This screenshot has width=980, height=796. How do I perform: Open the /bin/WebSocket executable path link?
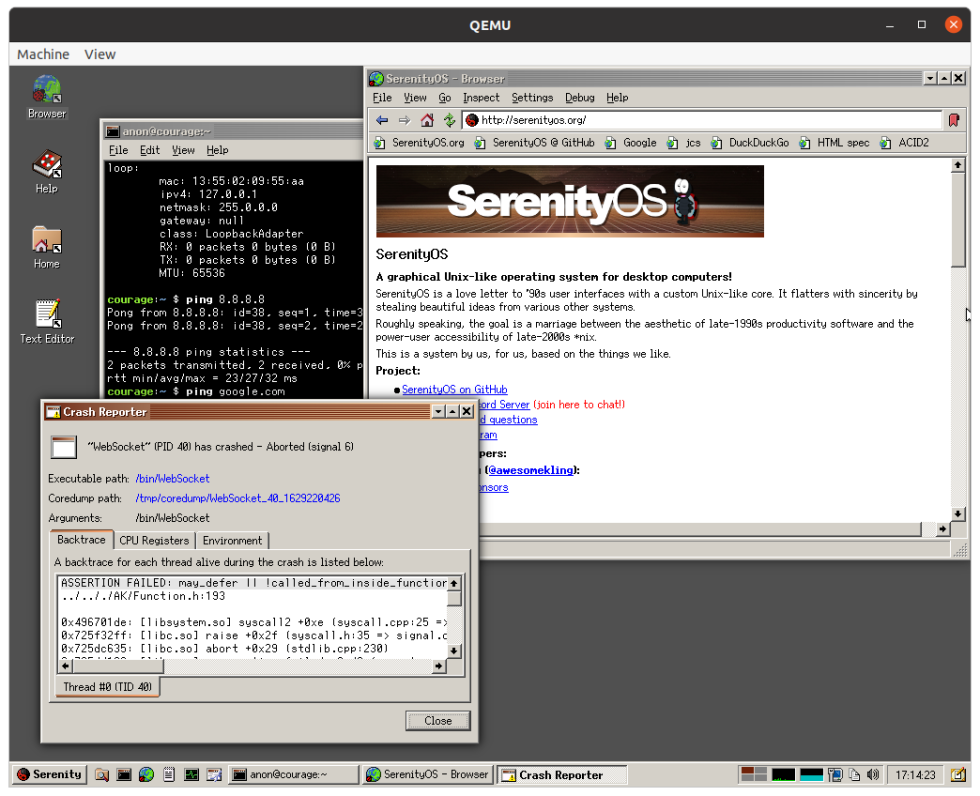coord(172,478)
